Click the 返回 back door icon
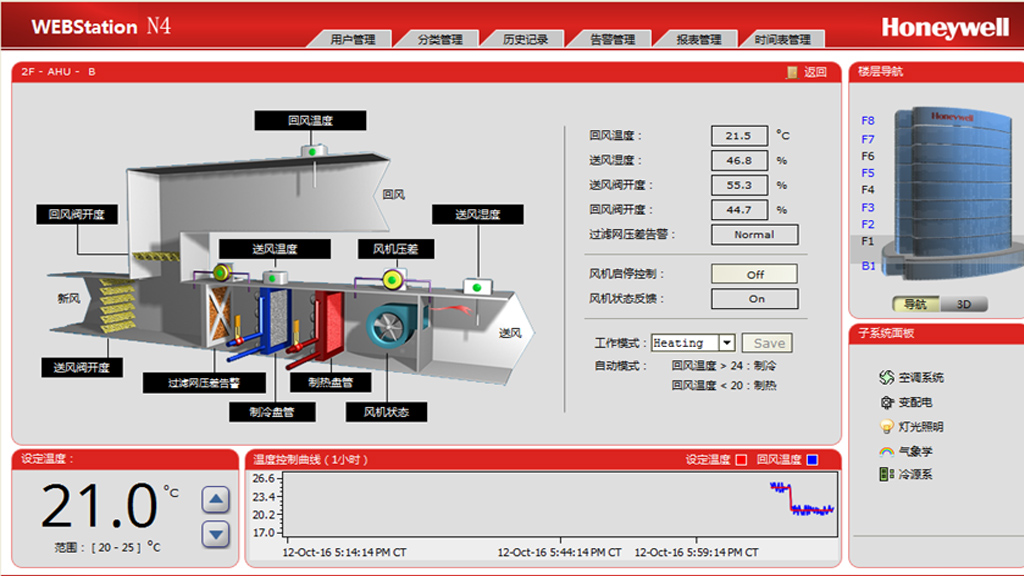This screenshot has height=576, width=1024. (x=792, y=72)
